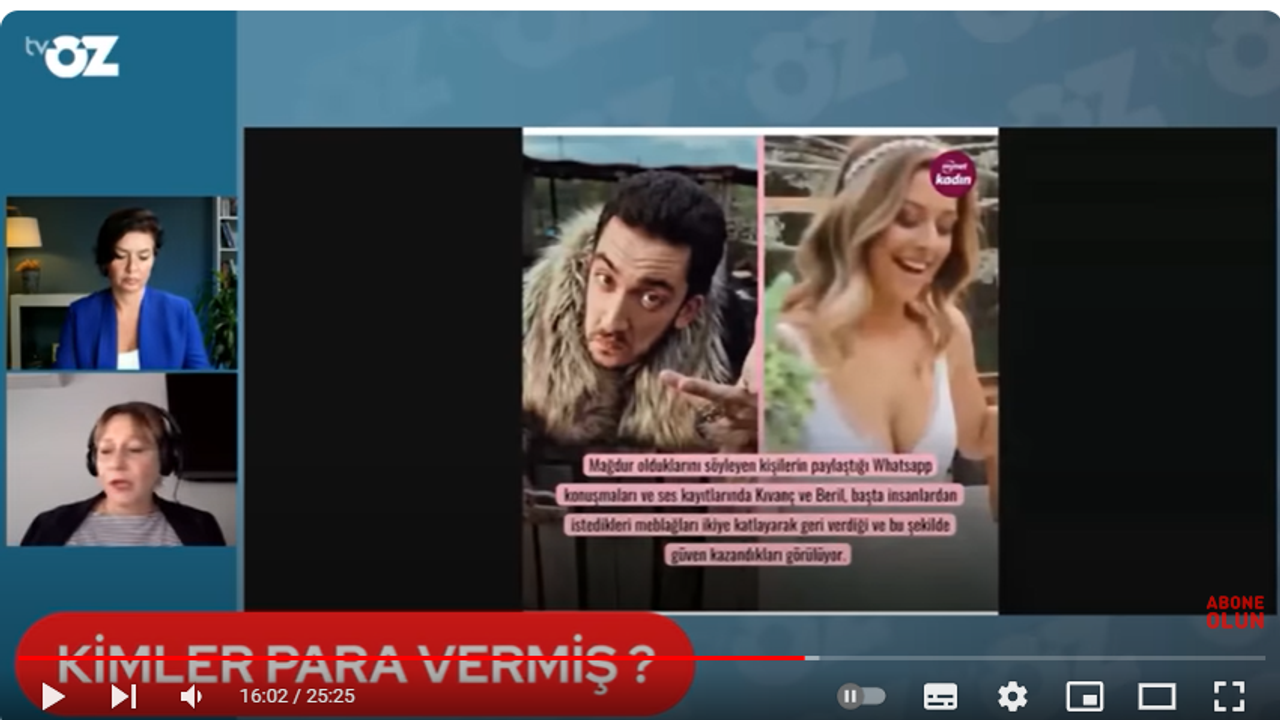Select the webcam feed of woman wearing headphones

tap(121, 460)
